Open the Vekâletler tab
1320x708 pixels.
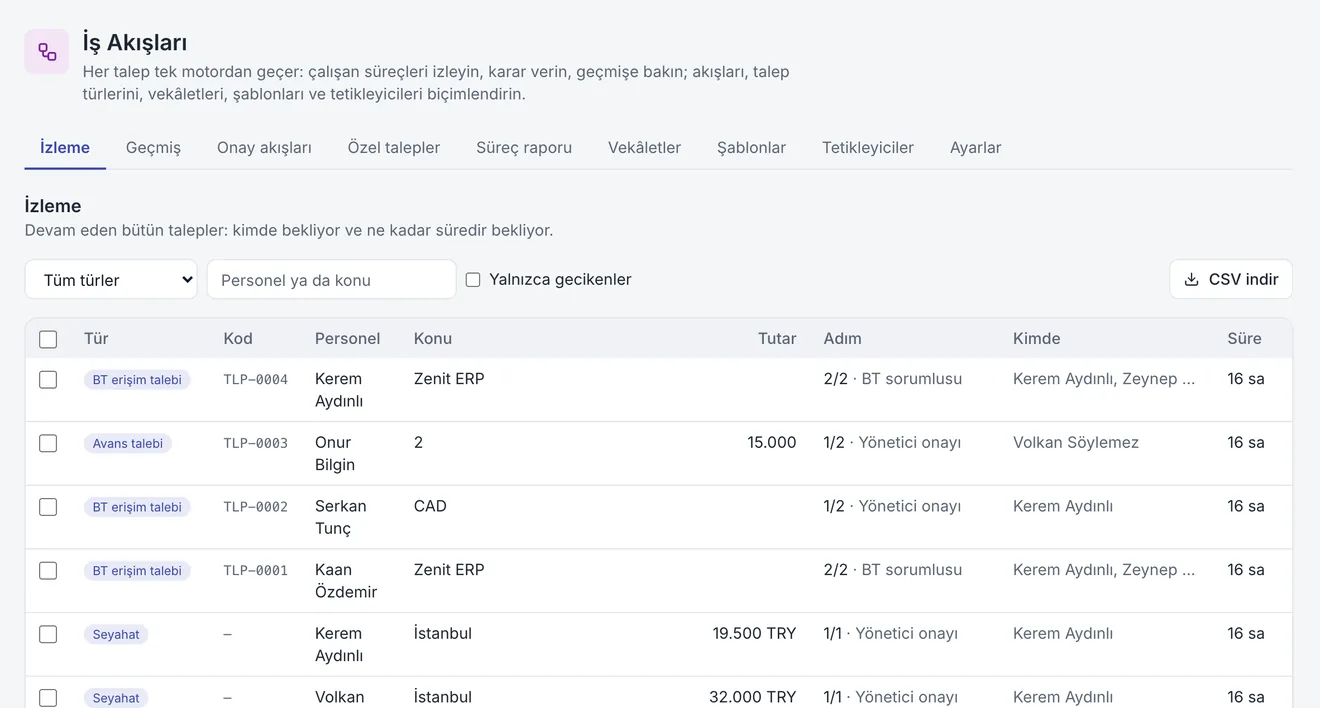[x=644, y=147]
